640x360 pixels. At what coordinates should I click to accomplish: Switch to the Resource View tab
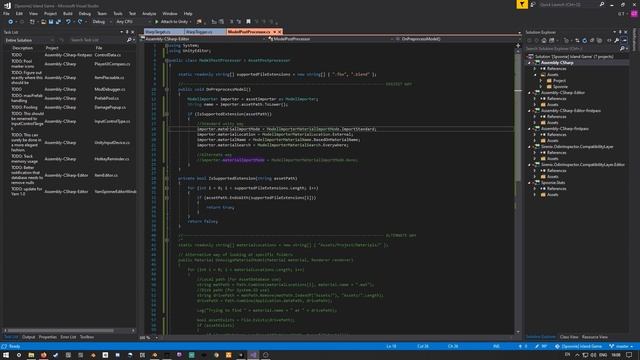(595, 337)
